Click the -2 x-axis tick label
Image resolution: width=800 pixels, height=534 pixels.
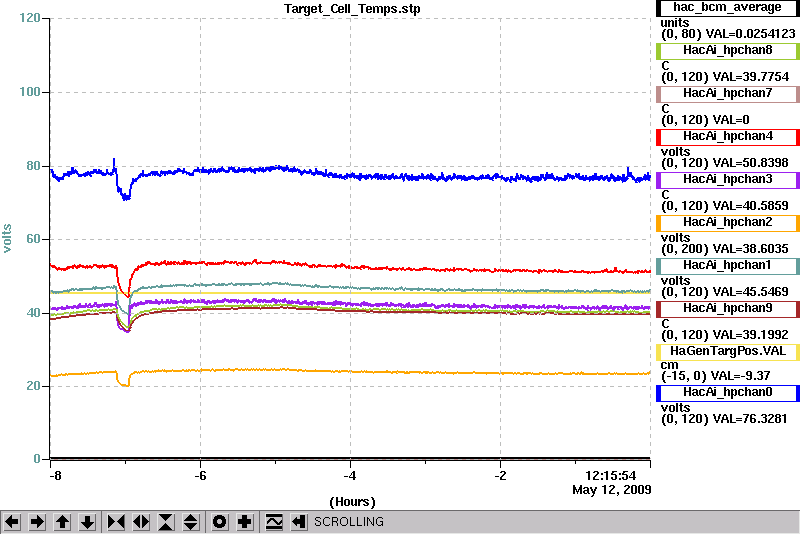pos(500,476)
